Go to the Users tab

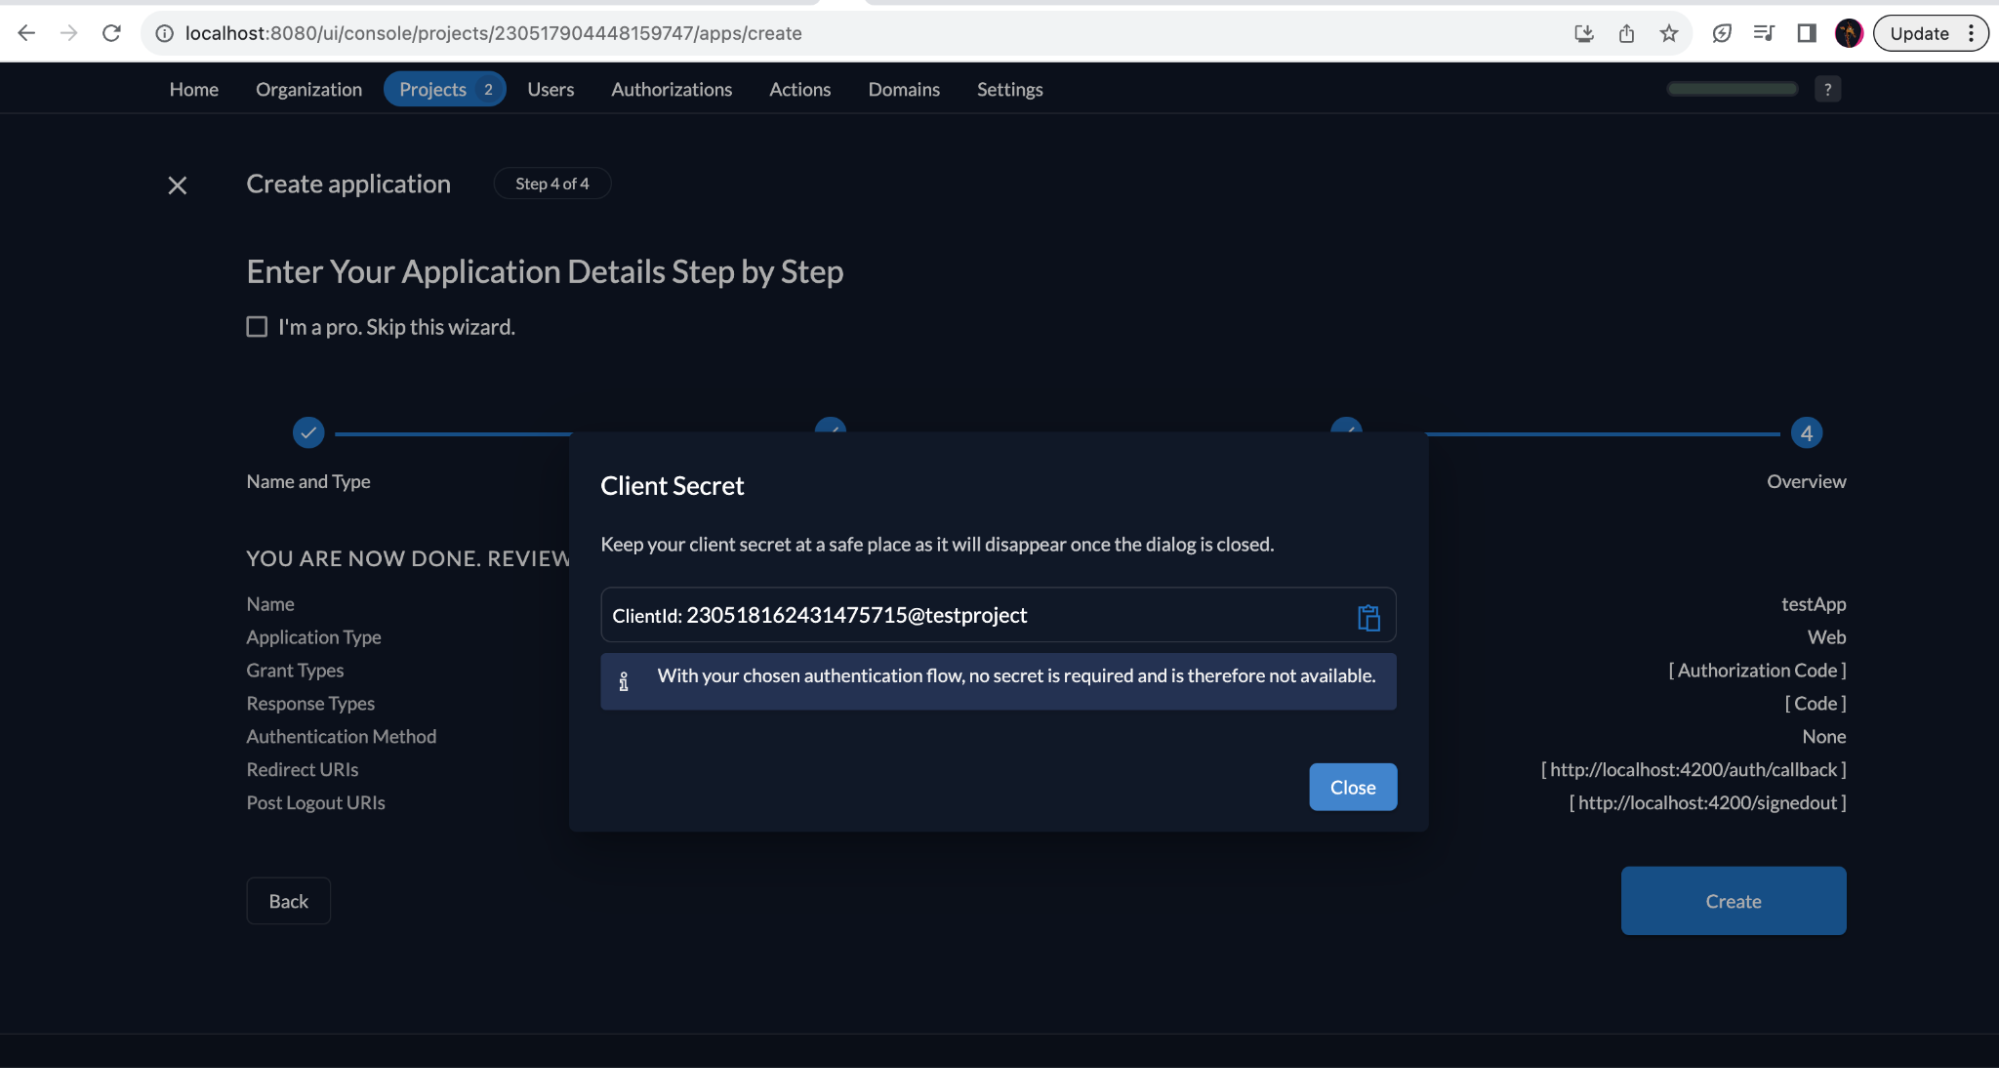(550, 89)
